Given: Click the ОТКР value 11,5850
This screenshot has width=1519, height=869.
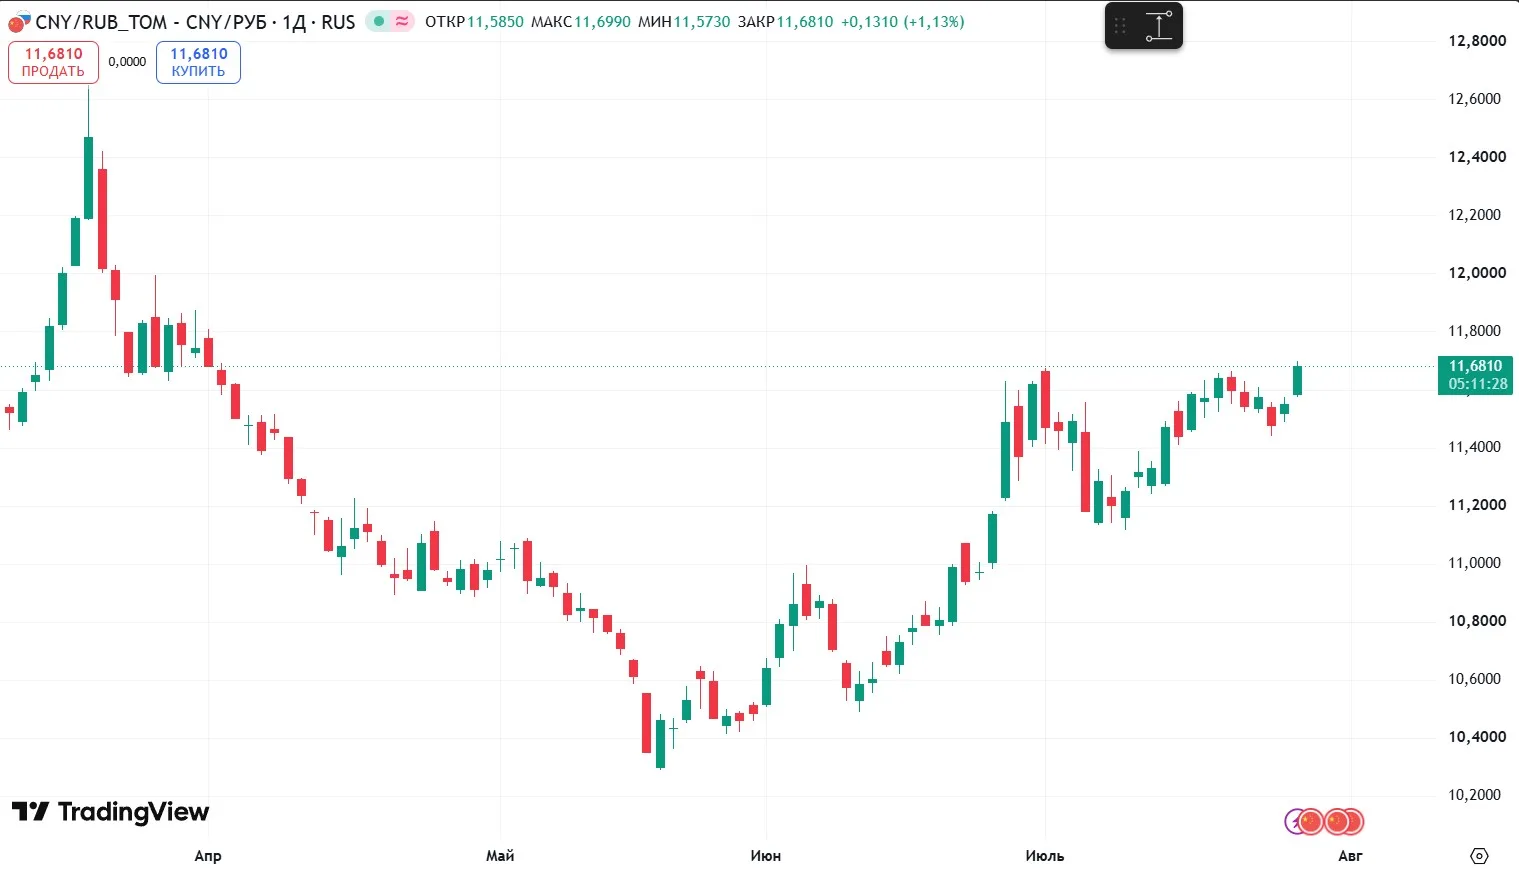Looking at the screenshot, I should click(x=495, y=22).
